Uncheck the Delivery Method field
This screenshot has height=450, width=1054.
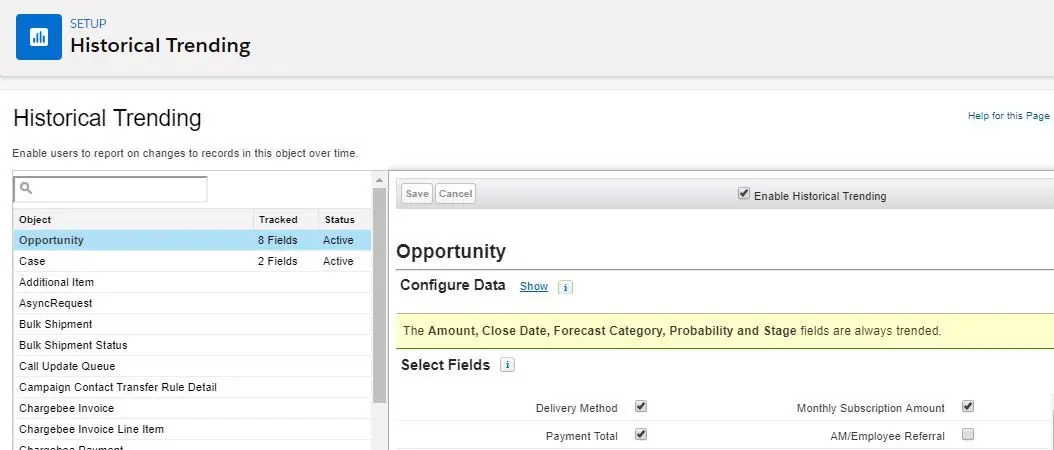click(x=641, y=406)
